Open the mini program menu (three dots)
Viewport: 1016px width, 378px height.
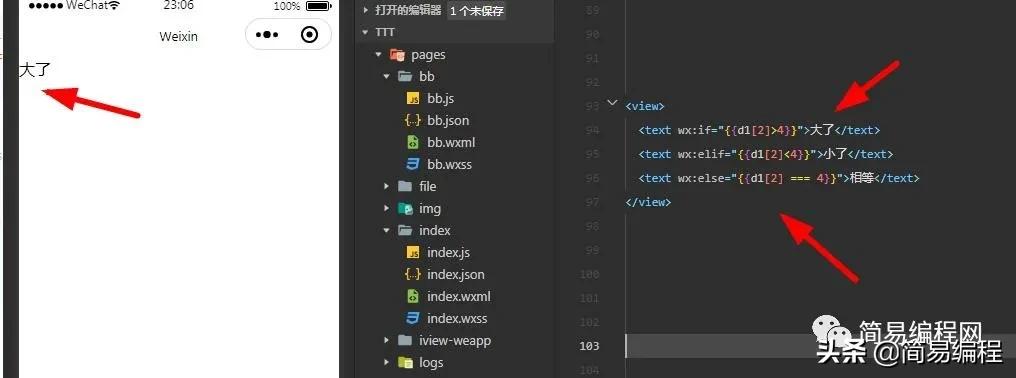tap(267, 34)
